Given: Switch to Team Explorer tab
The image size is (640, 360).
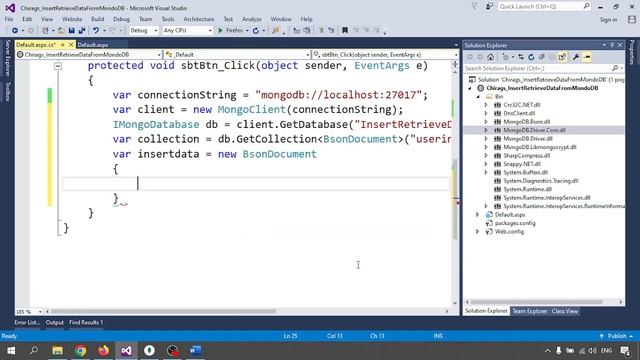Looking at the screenshot, I should pyautogui.click(x=529, y=311).
